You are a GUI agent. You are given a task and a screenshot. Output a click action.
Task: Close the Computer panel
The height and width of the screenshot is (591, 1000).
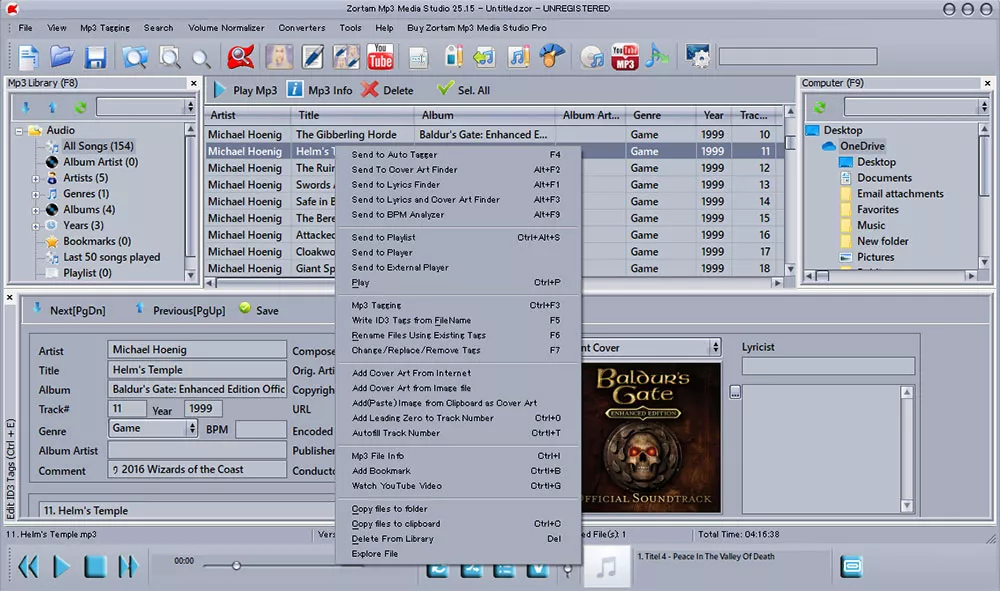[x=987, y=83]
